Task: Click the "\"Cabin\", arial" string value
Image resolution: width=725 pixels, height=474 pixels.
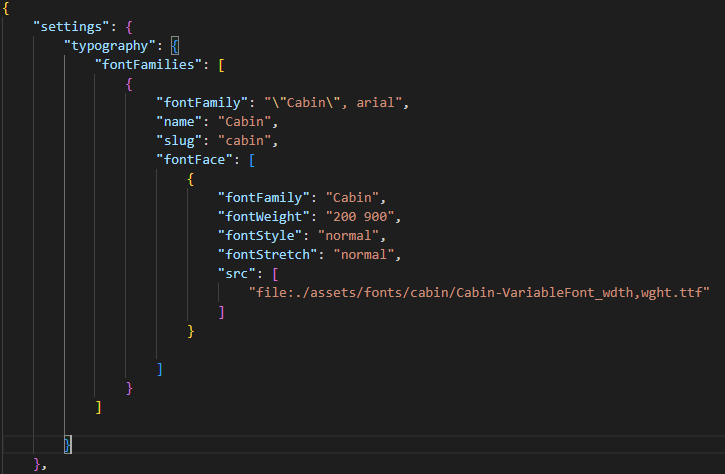Action: pos(333,103)
